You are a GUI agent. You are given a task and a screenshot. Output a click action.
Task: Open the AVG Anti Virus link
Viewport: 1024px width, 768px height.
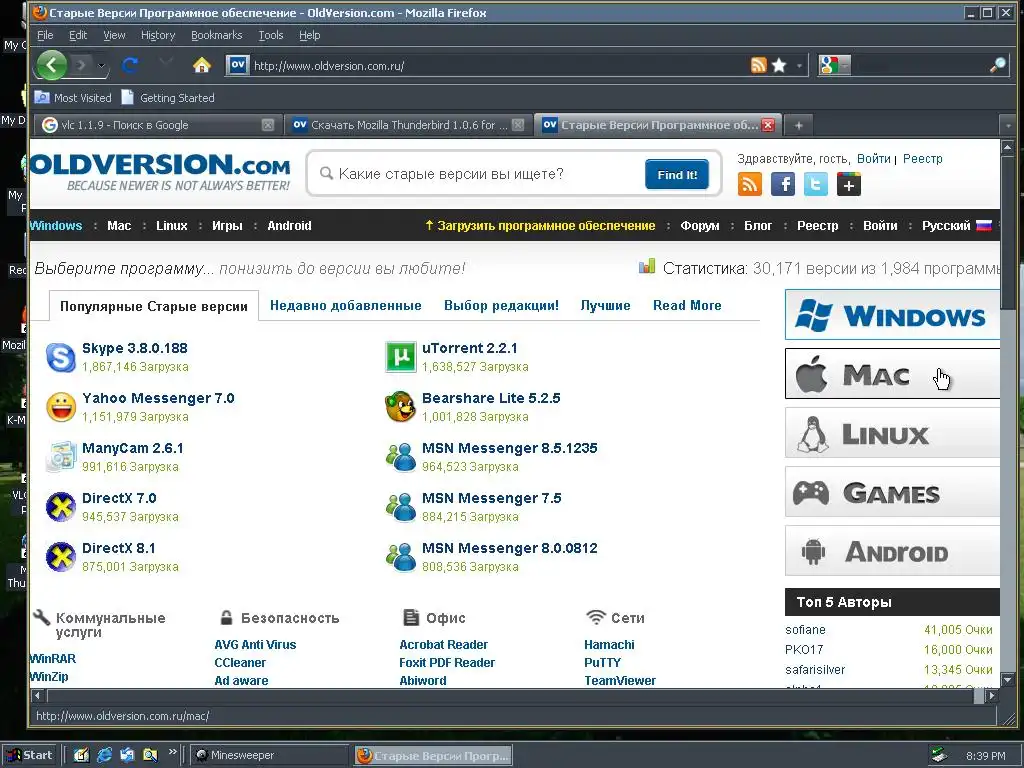point(255,645)
